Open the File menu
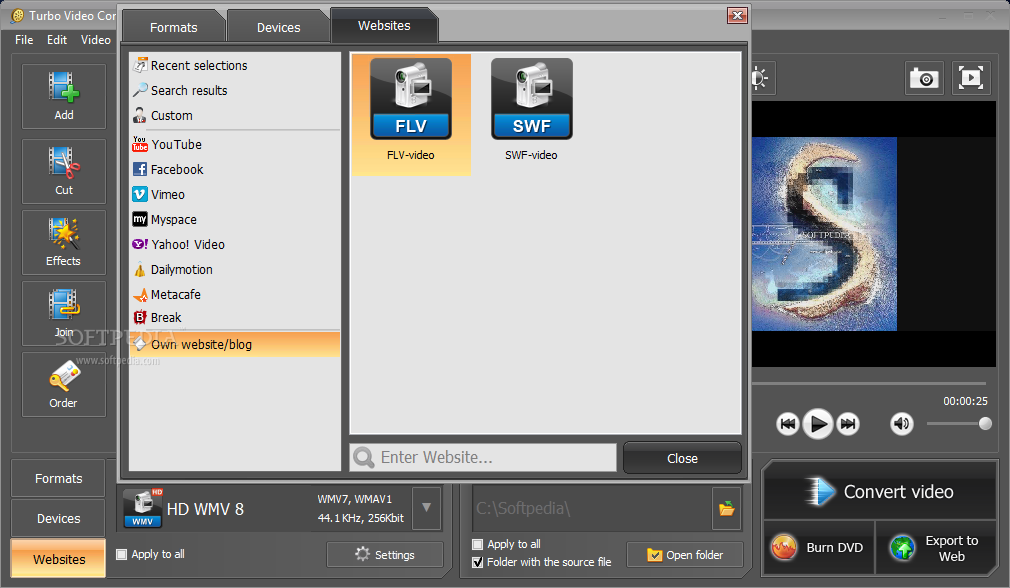This screenshot has width=1010, height=588. (x=24, y=40)
